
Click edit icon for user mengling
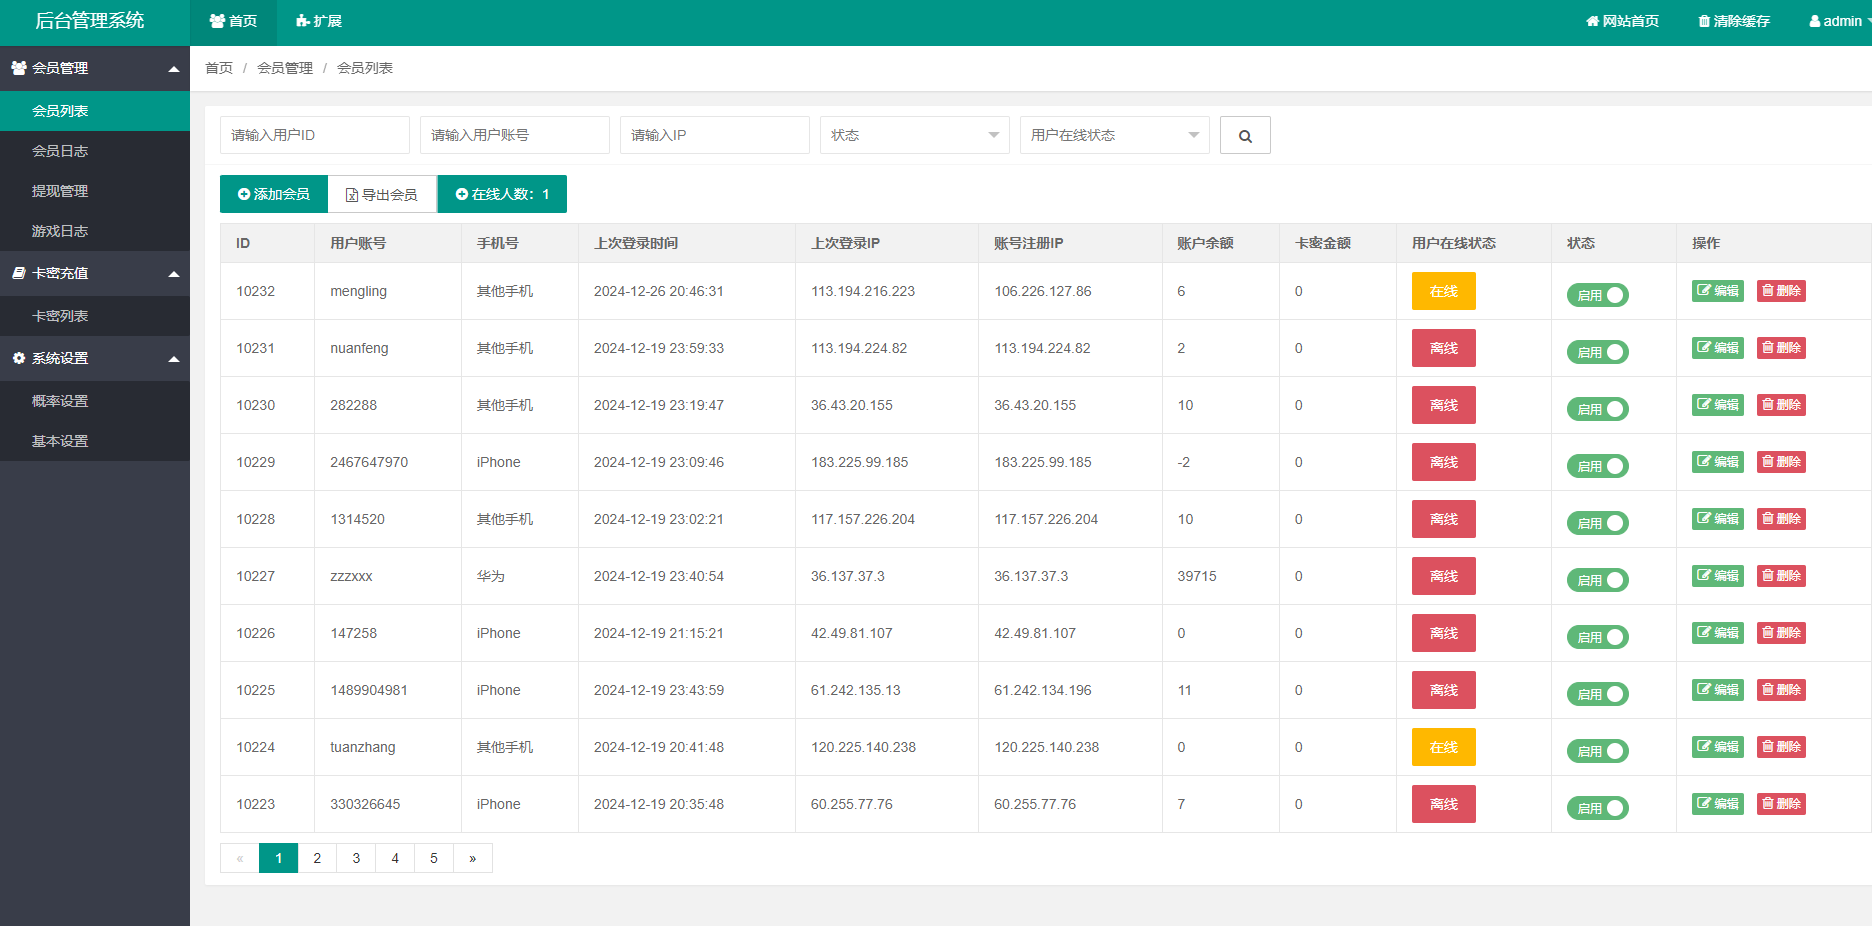pyautogui.click(x=1717, y=291)
